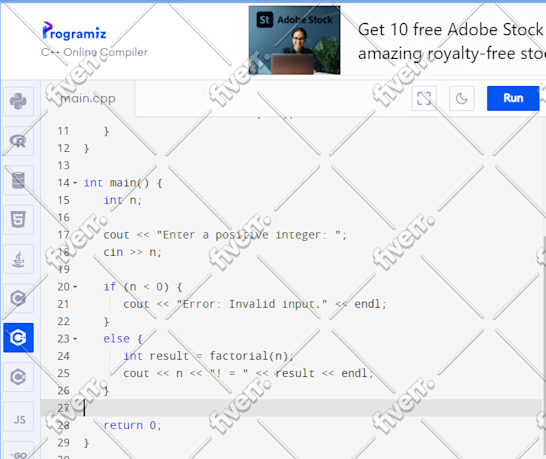Toggle fullscreen editor mode
Viewport: 546px width, 459px height.
click(x=424, y=98)
